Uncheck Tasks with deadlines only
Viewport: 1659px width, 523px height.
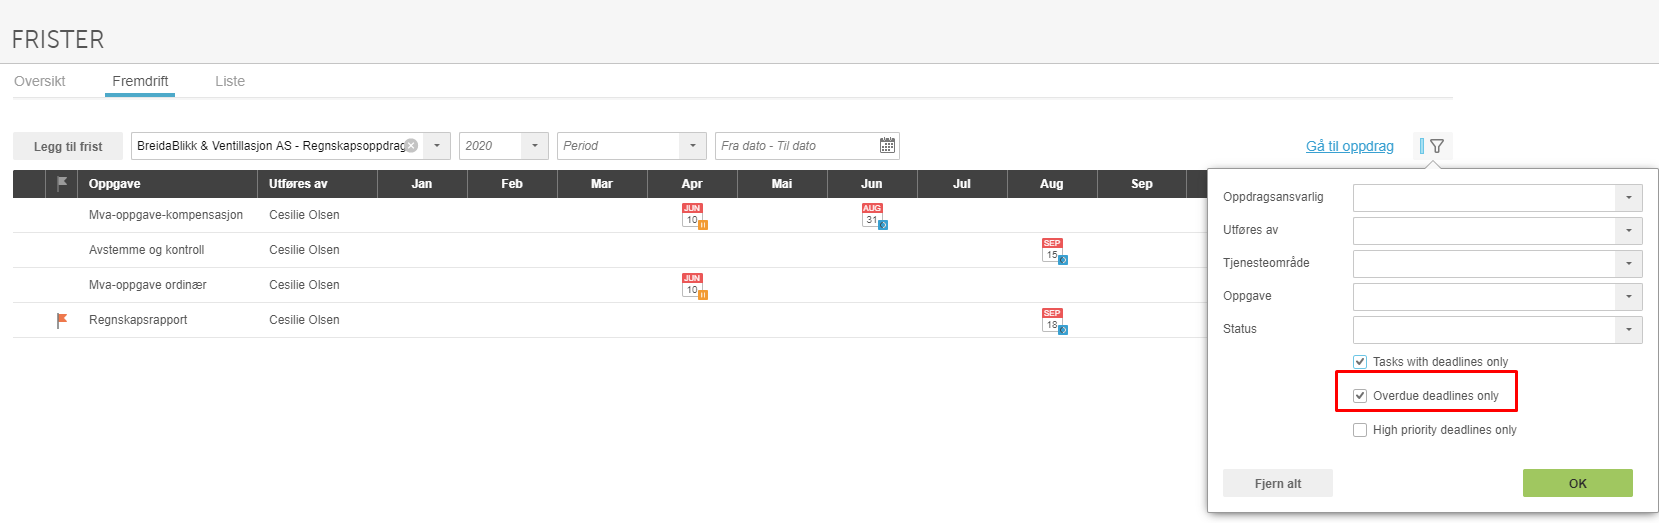(1360, 362)
